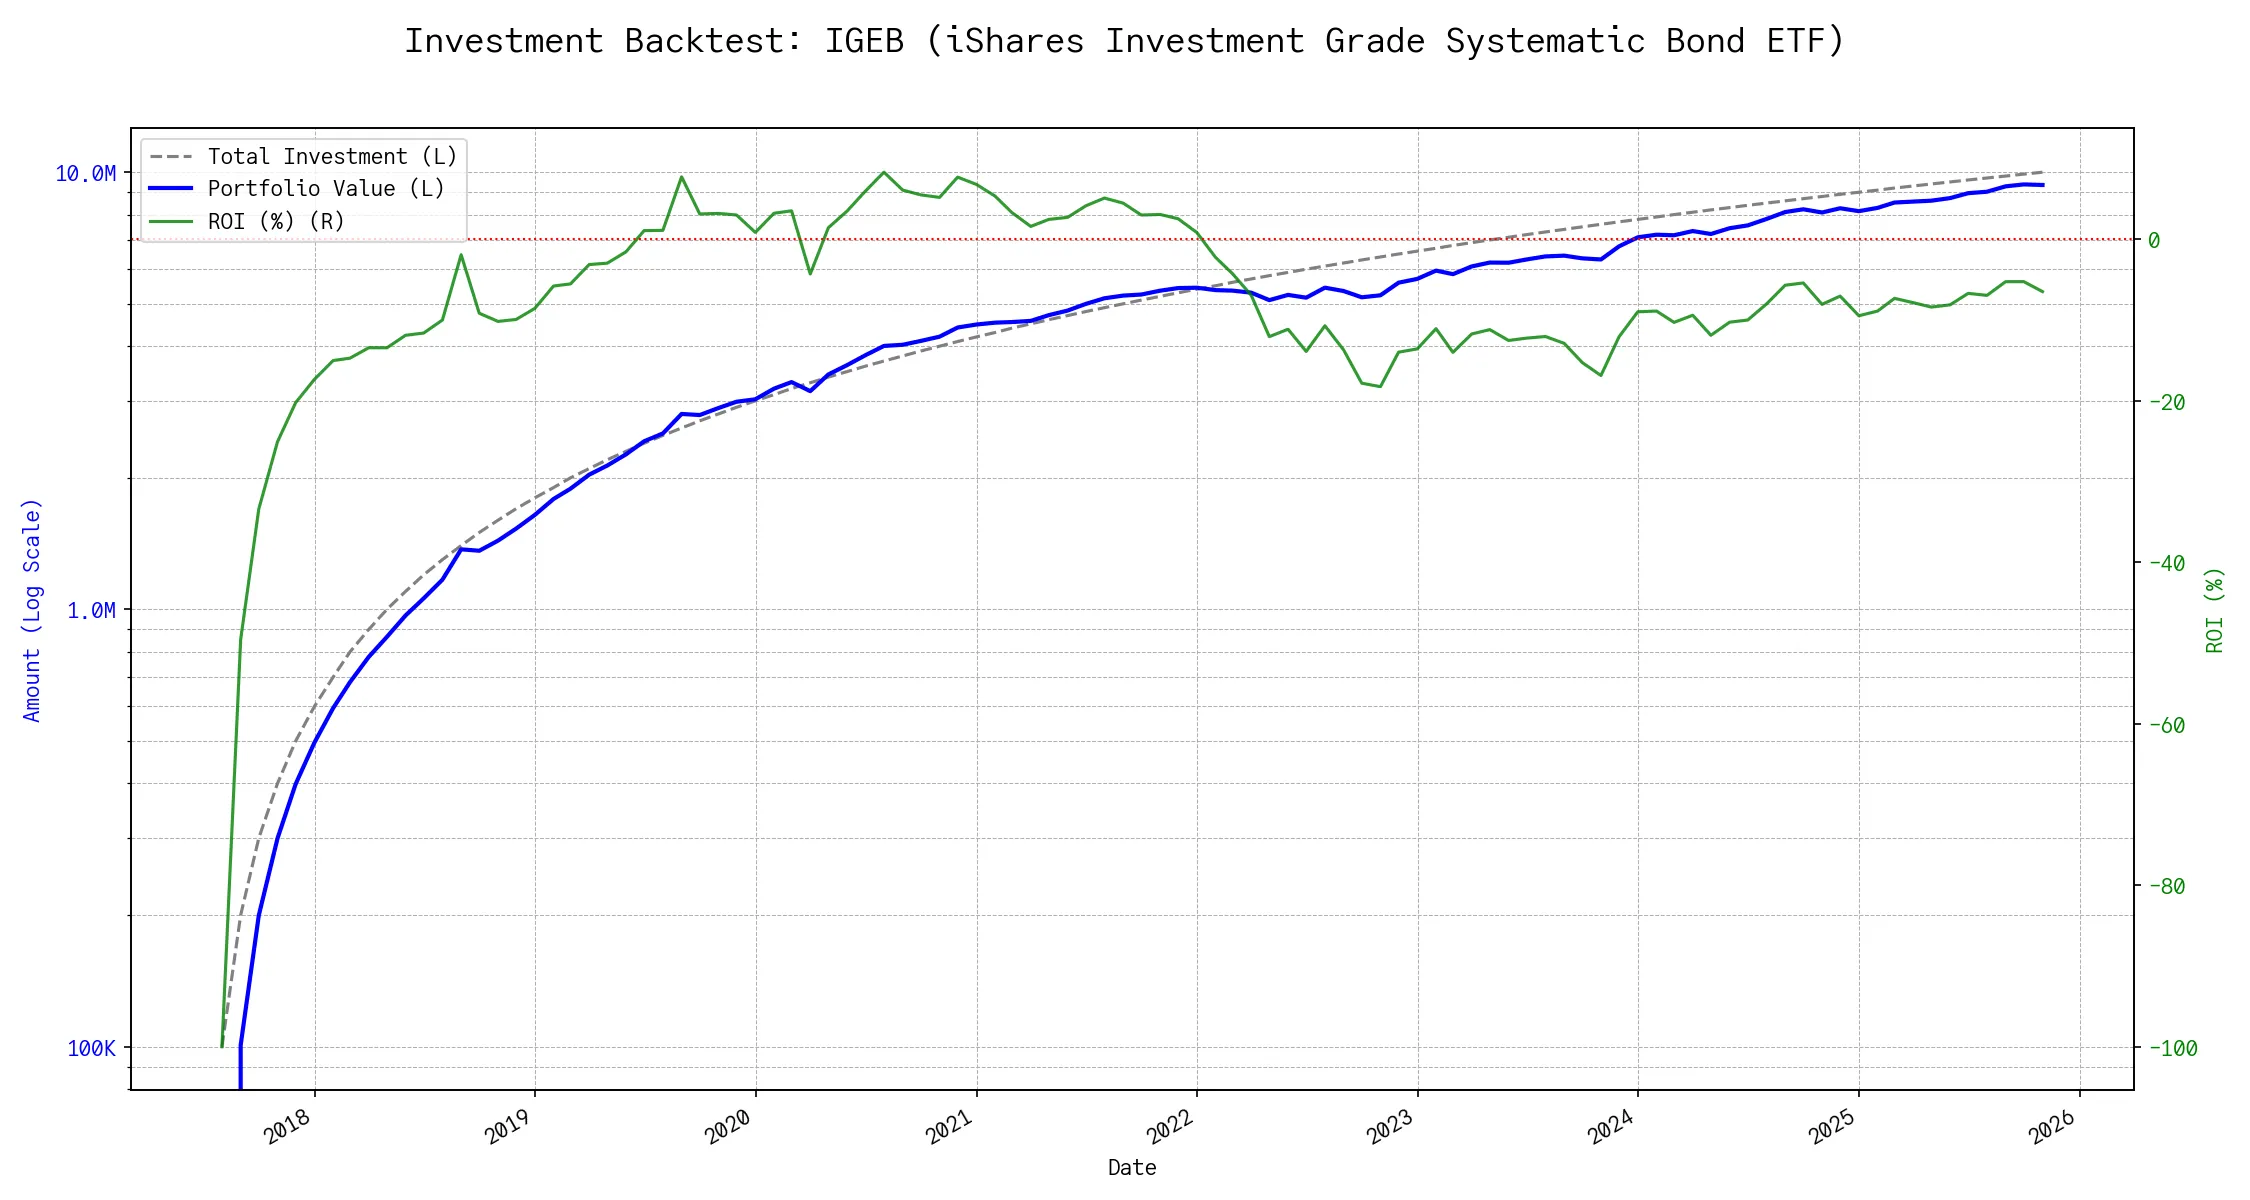Click the 10.0M left axis label
This screenshot has height=1200, width=2250.
coord(85,174)
